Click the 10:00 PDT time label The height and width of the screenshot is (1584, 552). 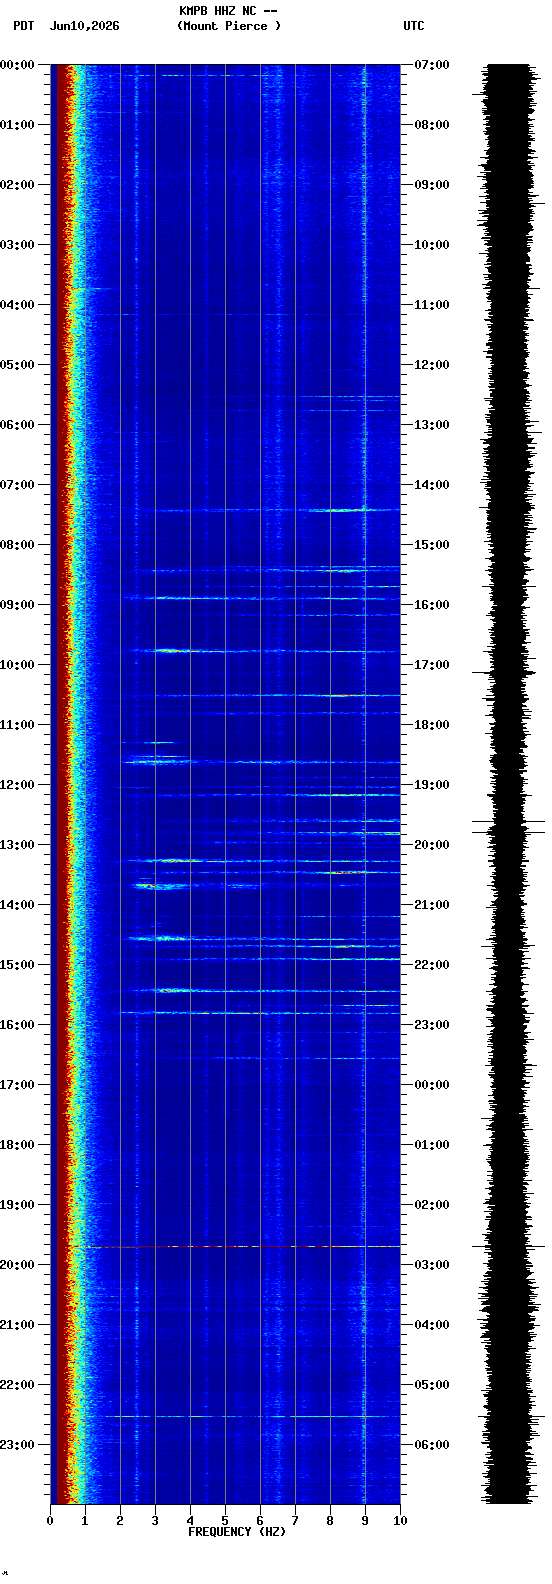(17, 665)
